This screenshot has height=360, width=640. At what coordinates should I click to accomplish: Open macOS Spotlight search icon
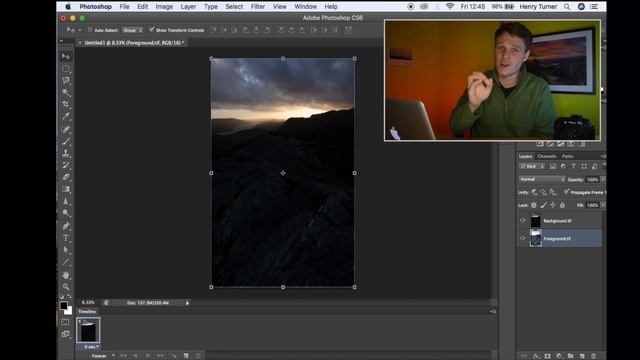(x=567, y=7)
